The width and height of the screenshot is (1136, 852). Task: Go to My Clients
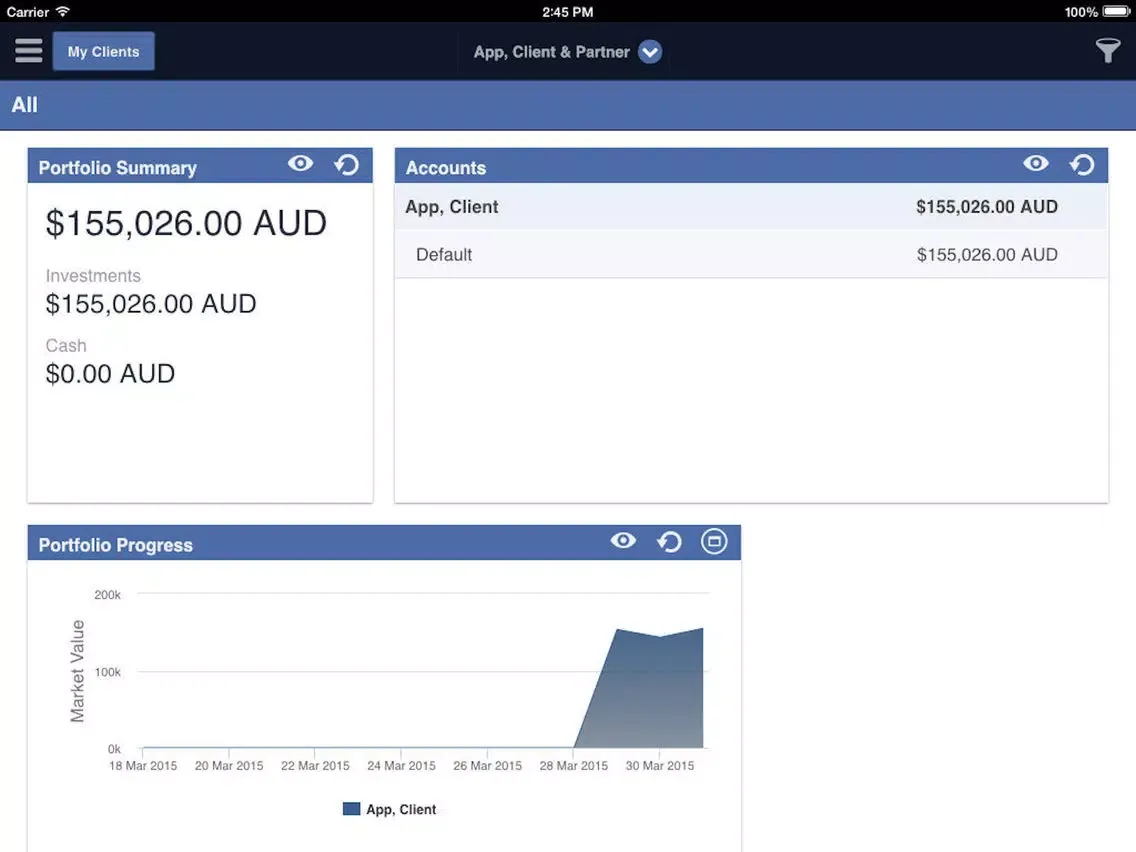(x=103, y=52)
